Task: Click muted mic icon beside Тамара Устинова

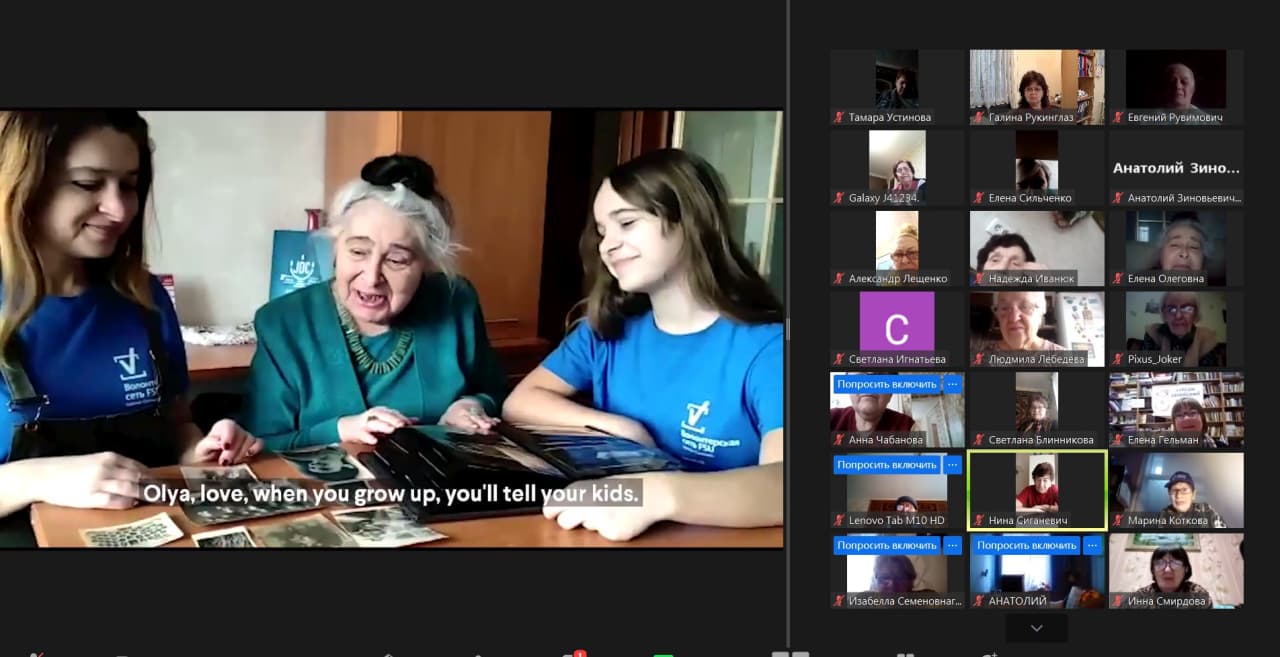Action: click(840, 117)
